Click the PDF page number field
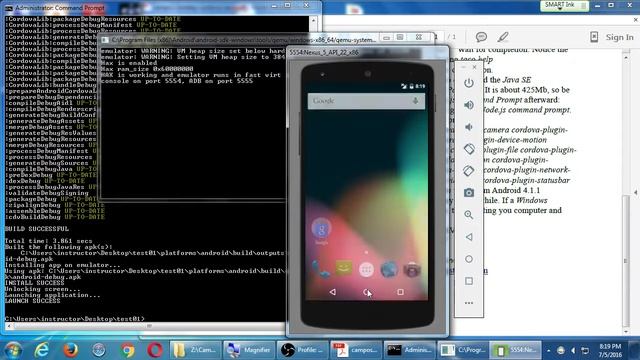The height and width of the screenshot is (360, 640). 436,37
